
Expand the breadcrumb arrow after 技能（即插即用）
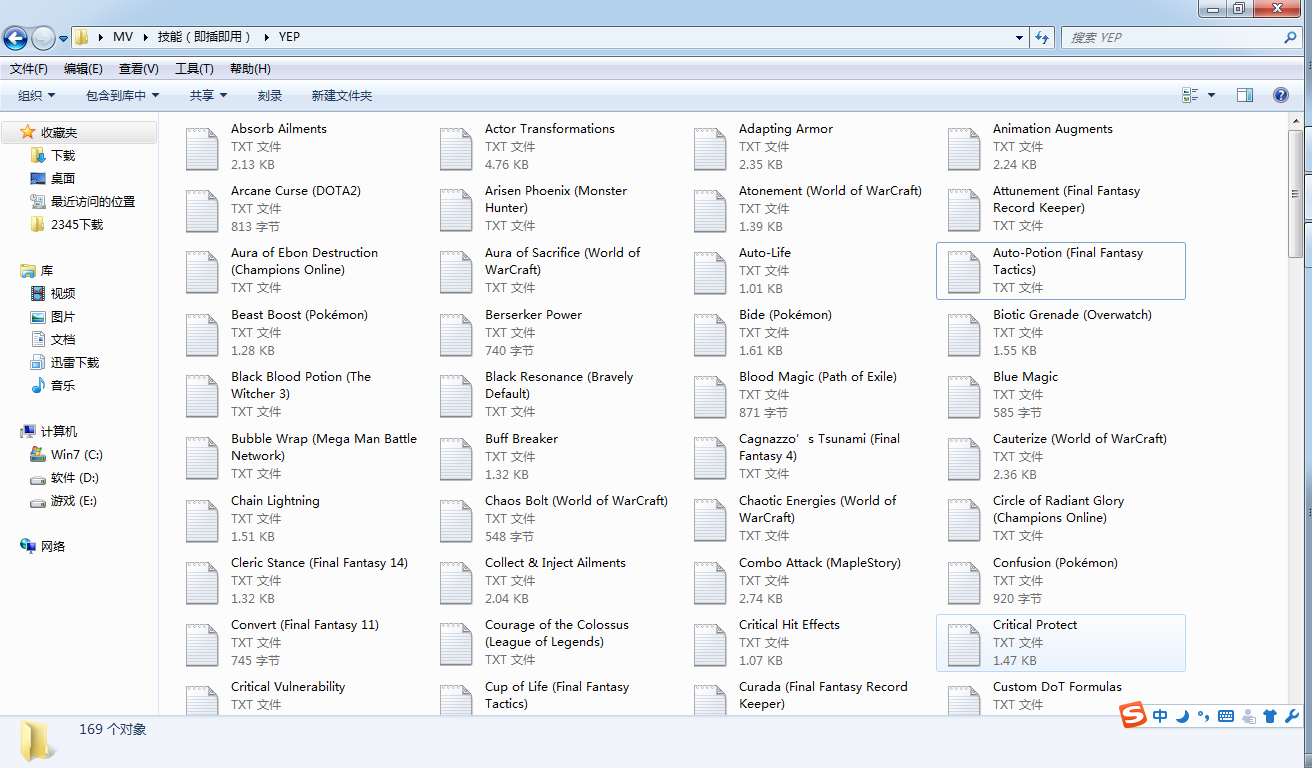tap(267, 37)
